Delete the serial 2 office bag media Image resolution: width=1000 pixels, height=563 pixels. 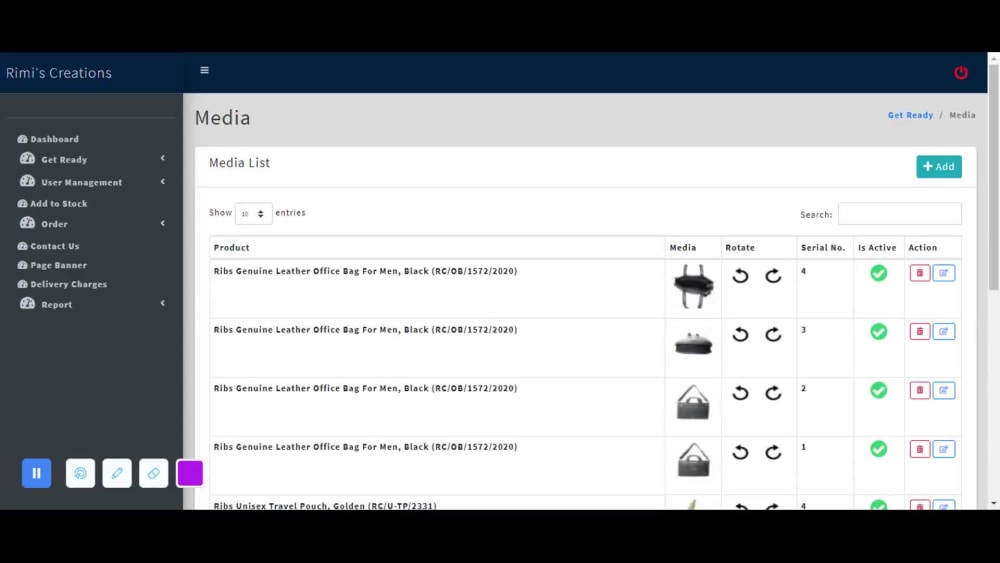coord(920,390)
